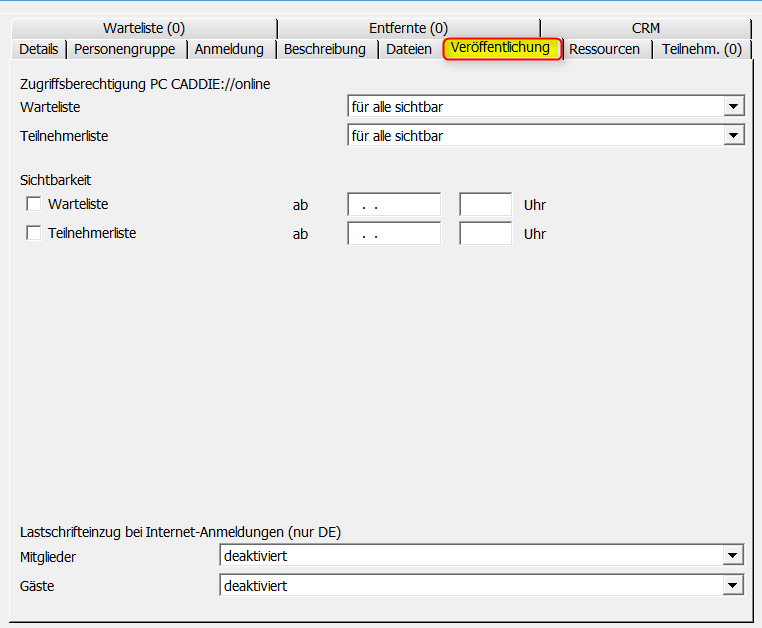Focus the Warteliste time field before Uhr
The height and width of the screenshot is (628, 762).
point(485,205)
